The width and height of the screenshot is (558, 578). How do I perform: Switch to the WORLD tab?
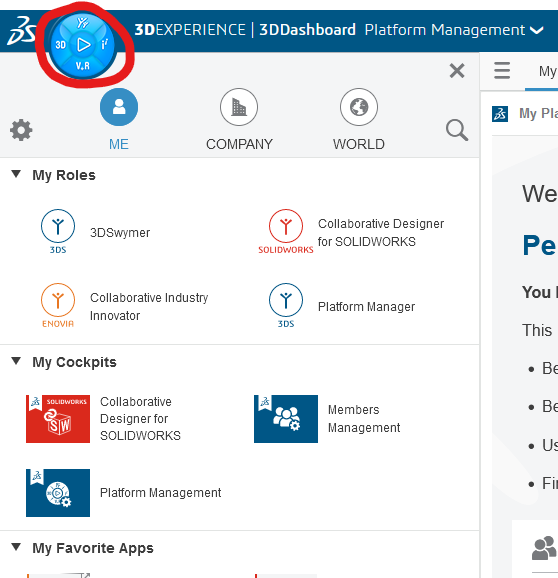click(x=359, y=119)
